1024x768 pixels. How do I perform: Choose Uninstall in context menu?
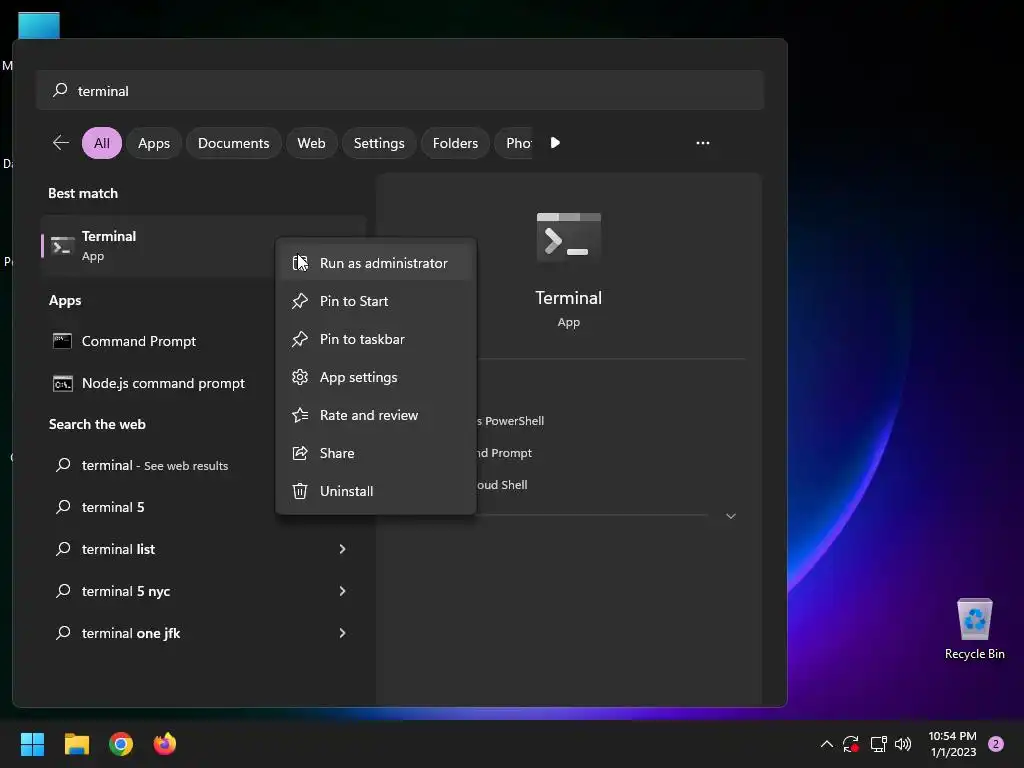coord(376,490)
